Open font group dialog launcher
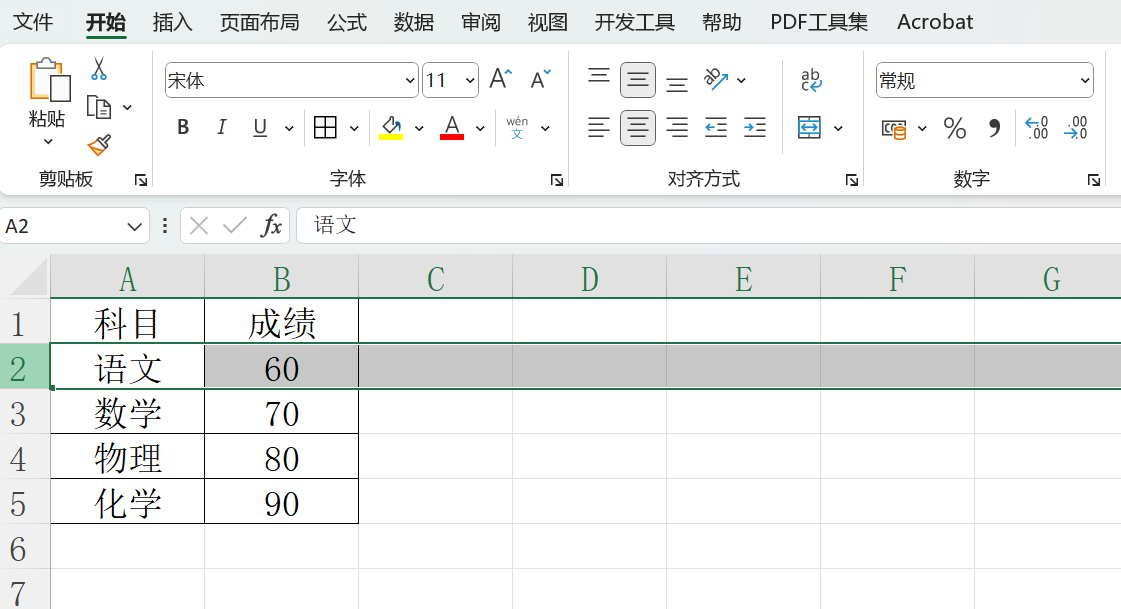The image size is (1121, 609). click(557, 180)
